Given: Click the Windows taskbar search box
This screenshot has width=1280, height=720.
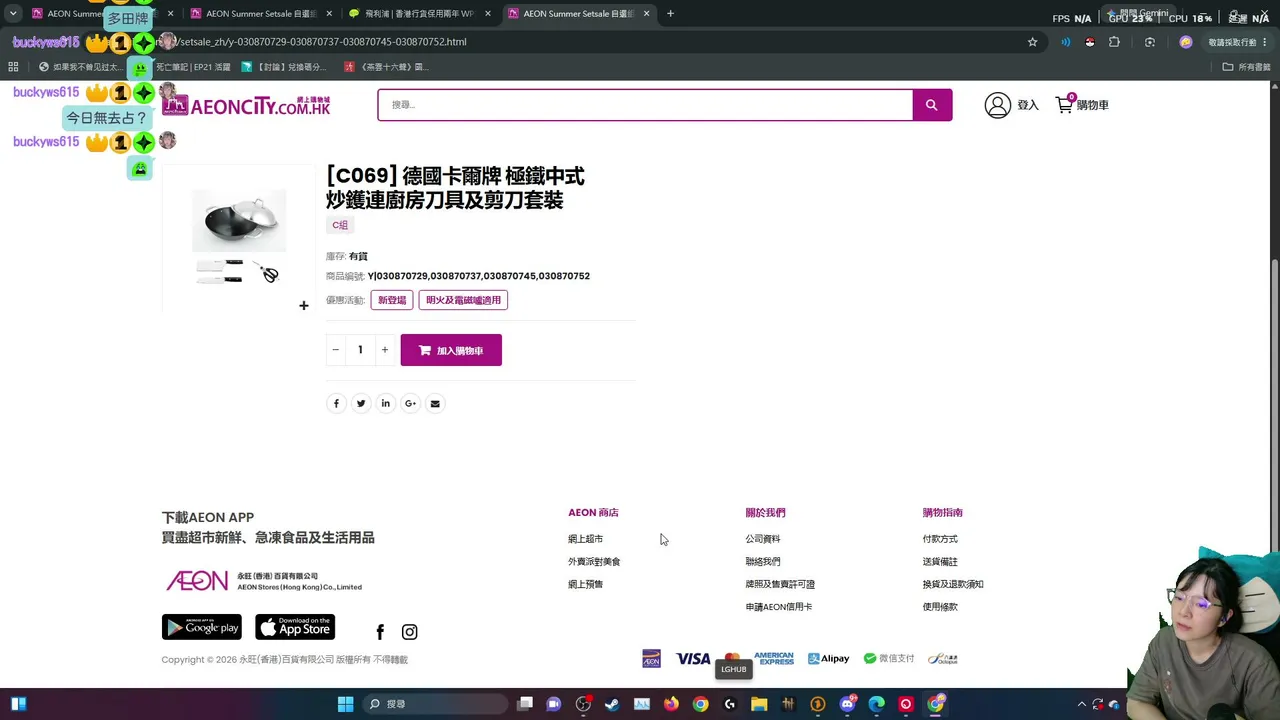Looking at the screenshot, I should point(434,704).
